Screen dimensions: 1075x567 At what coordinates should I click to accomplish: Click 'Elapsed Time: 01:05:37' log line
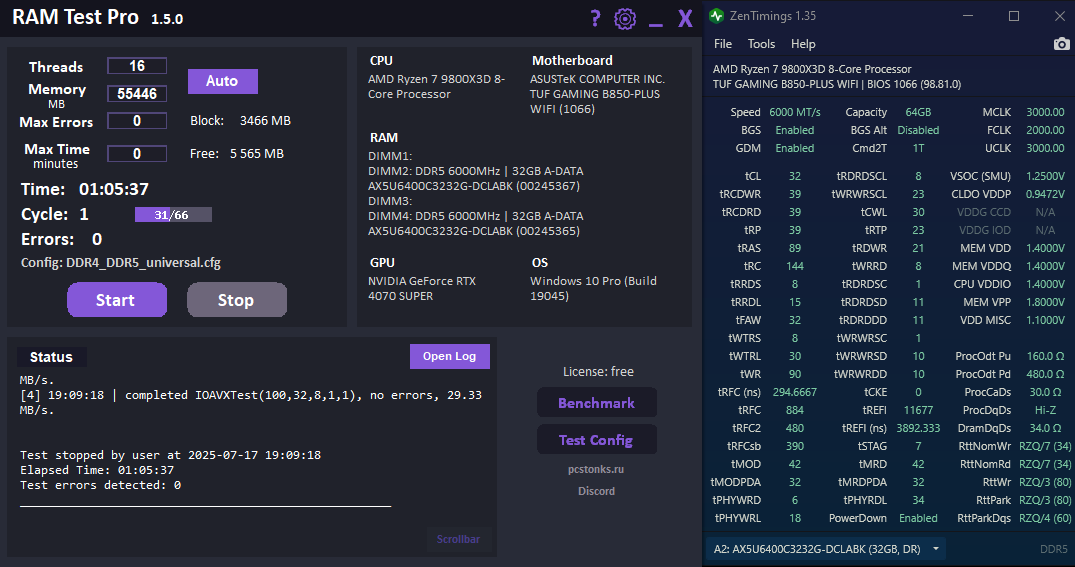97,470
